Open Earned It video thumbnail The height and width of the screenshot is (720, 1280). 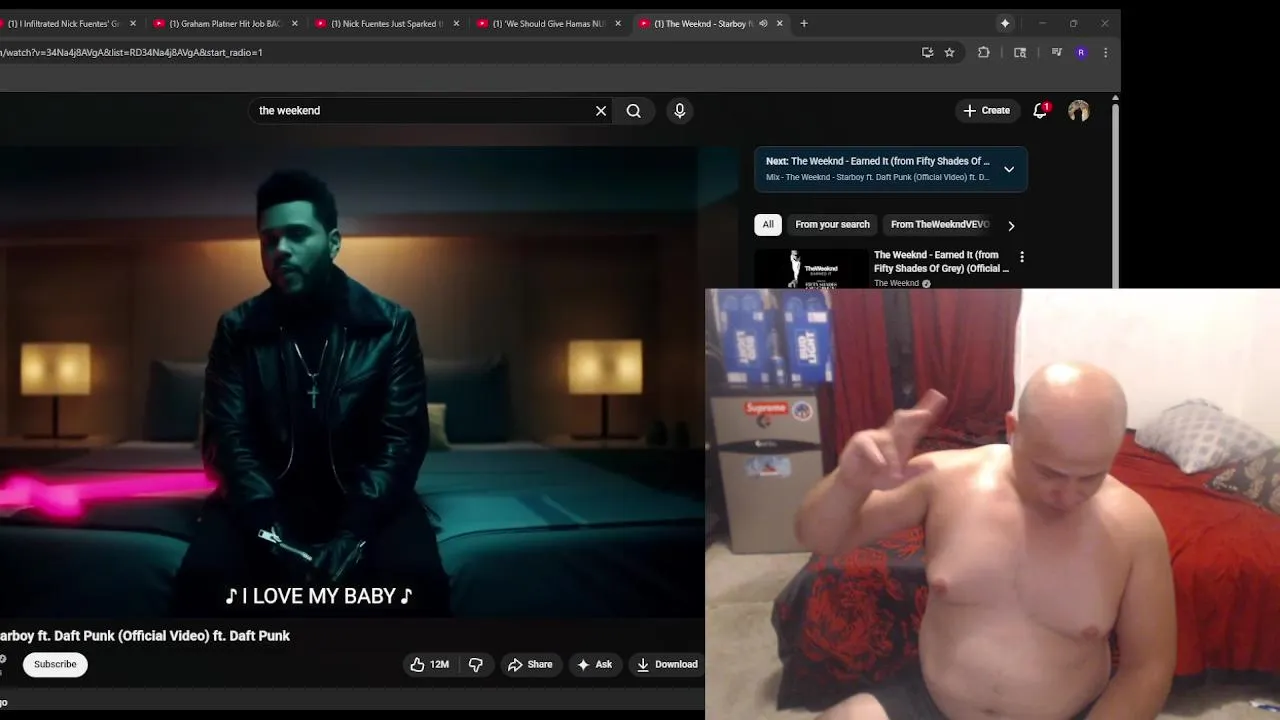(x=811, y=269)
